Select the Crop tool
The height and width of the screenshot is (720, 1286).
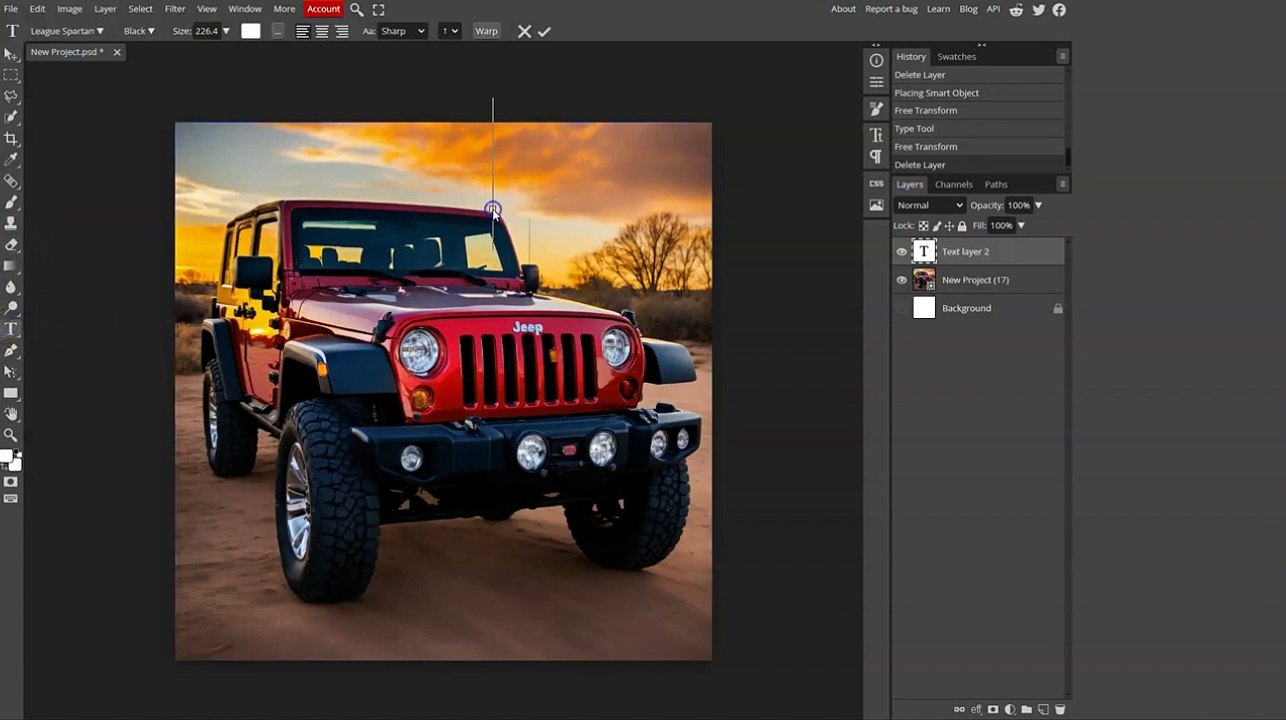(x=11, y=139)
